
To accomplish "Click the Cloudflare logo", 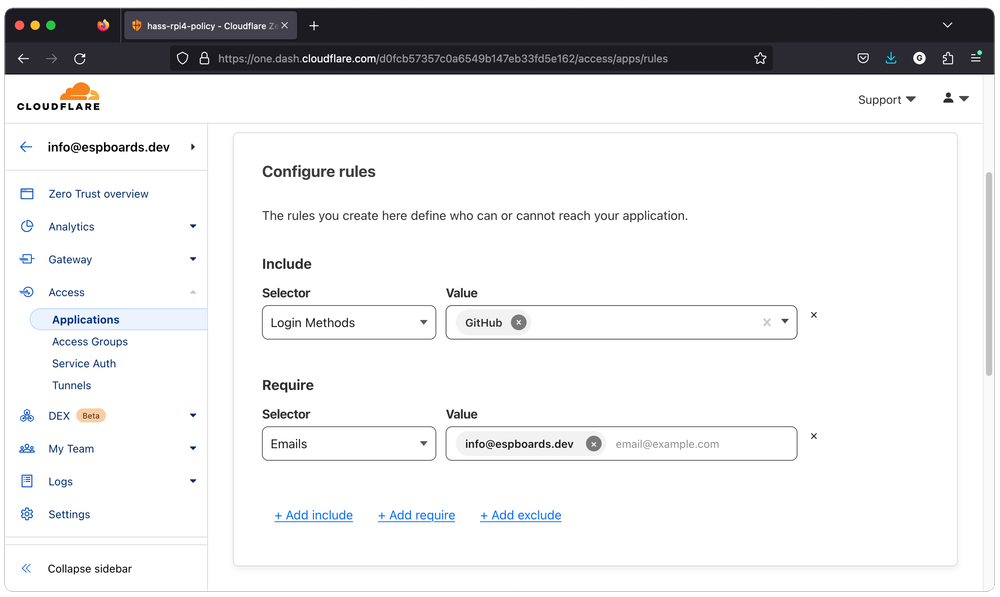I will (58, 97).
